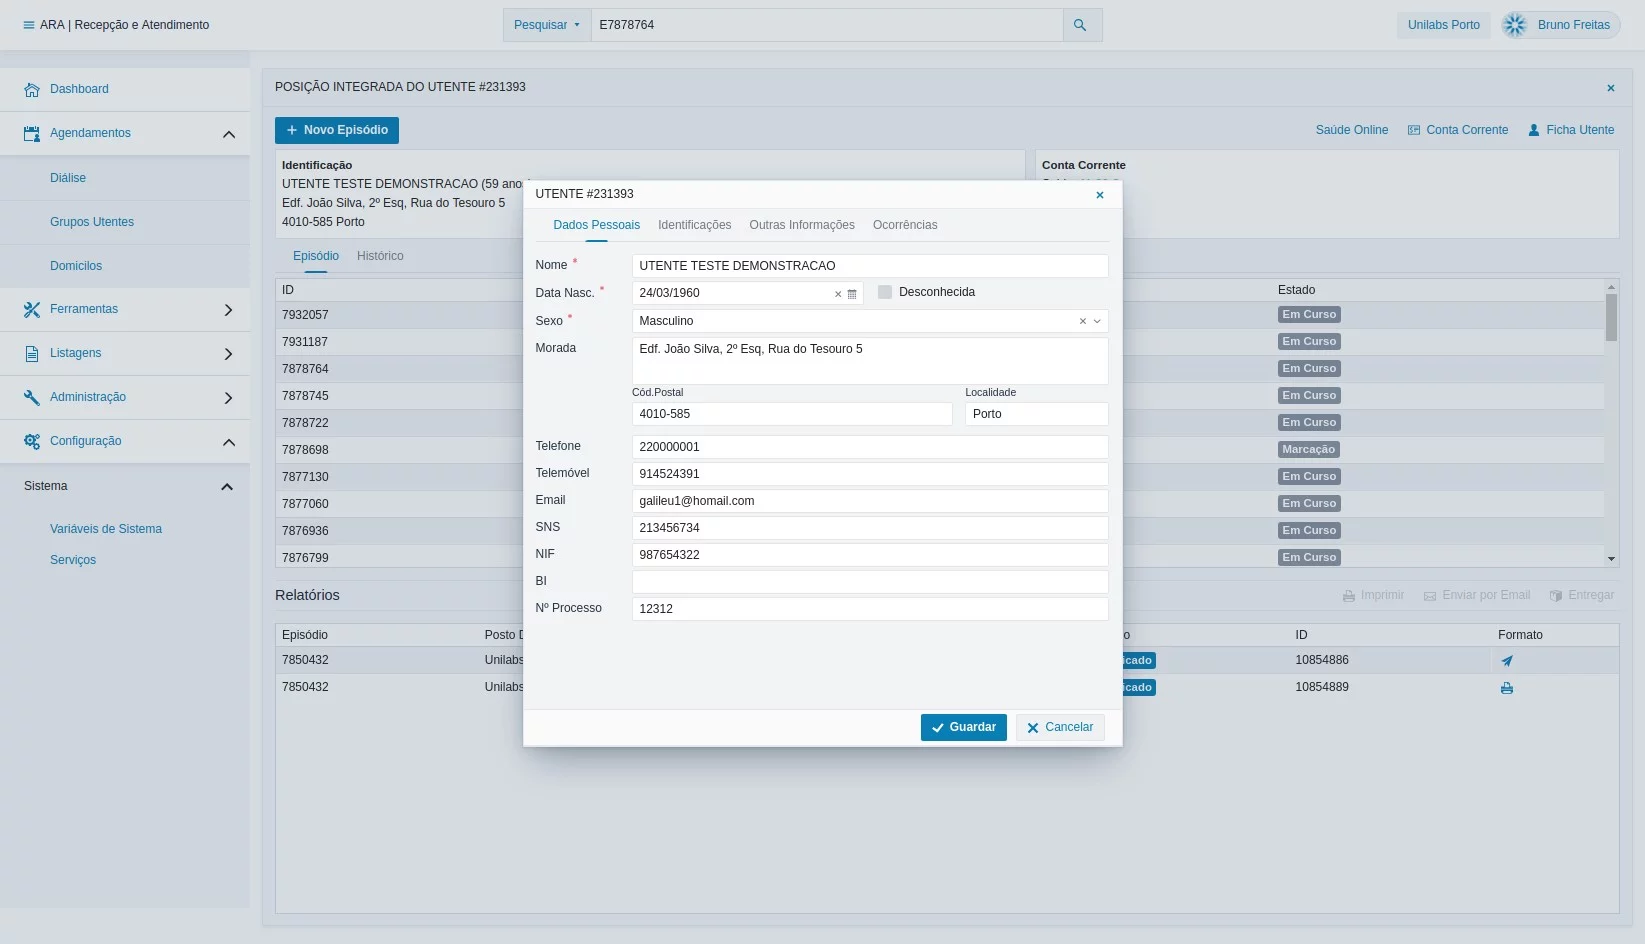Clear the Data Nasc. date value

[x=838, y=294]
